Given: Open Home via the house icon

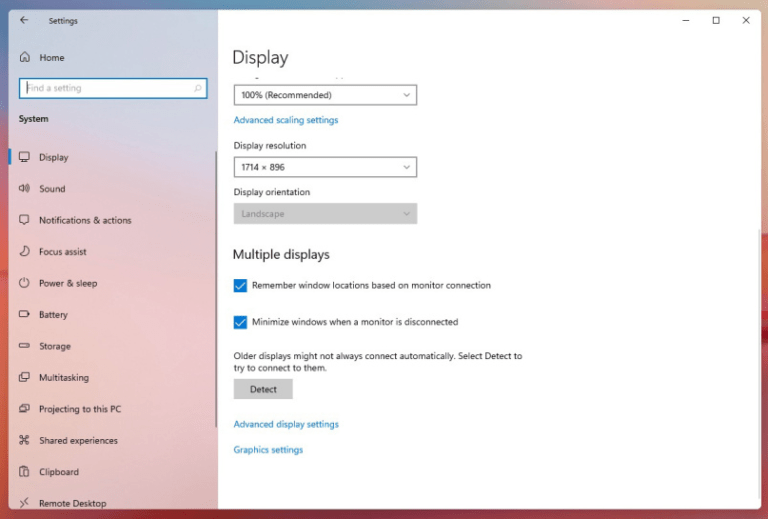Looking at the screenshot, I should [x=25, y=57].
